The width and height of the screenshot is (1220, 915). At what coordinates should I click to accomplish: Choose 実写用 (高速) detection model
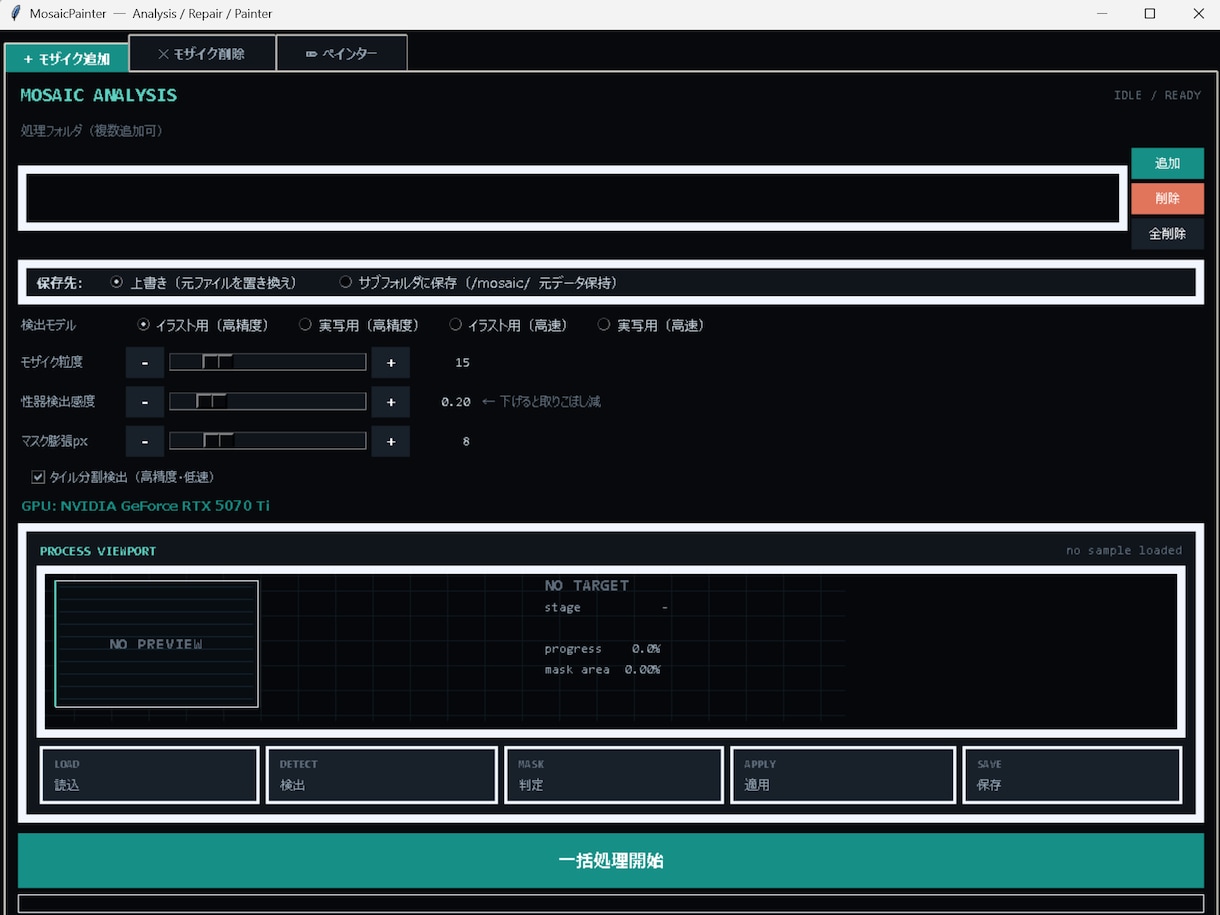point(651,325)
